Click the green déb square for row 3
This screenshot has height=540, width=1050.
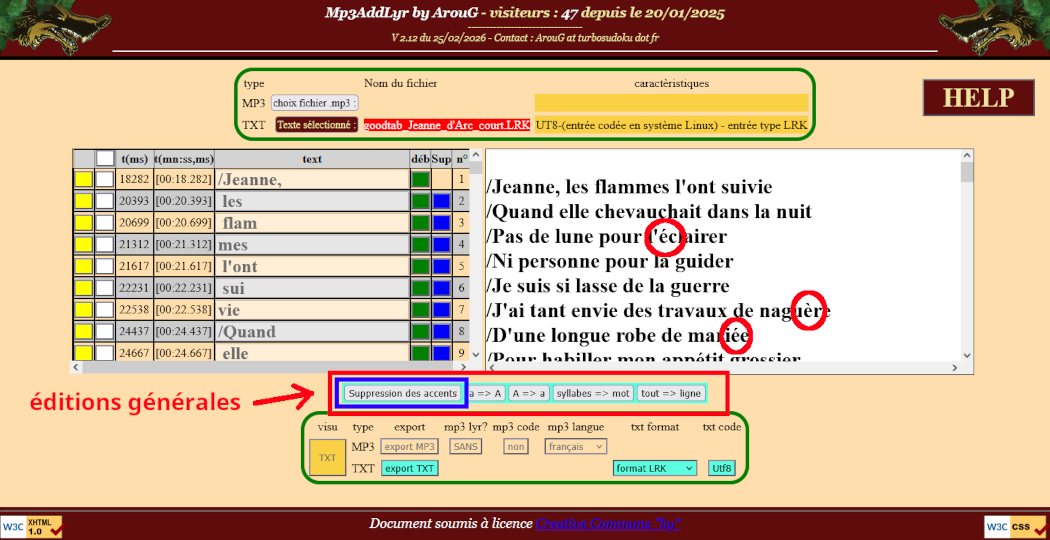420,223
